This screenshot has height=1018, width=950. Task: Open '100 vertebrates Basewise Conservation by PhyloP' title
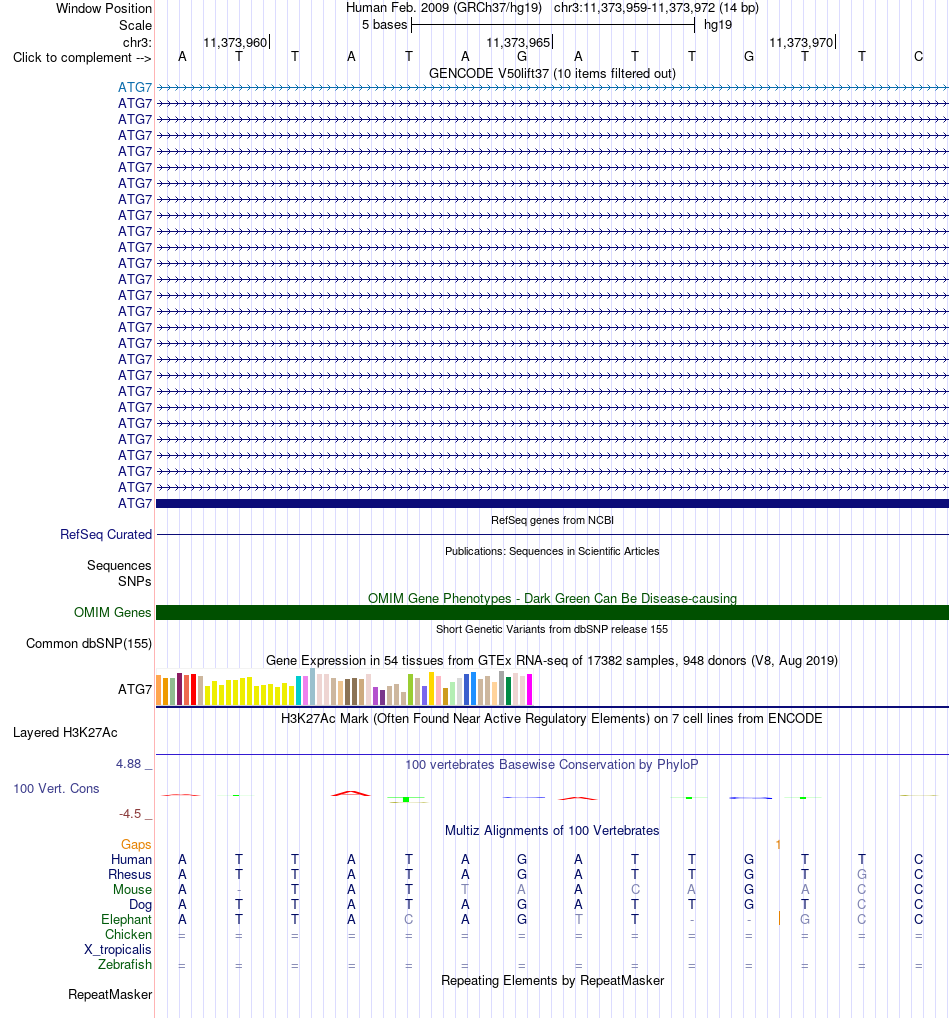tap(552, 764)
